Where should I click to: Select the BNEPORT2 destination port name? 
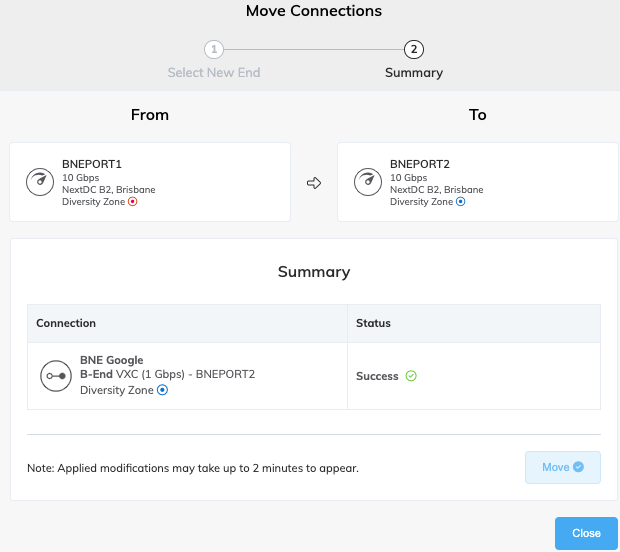click(420, 164)
